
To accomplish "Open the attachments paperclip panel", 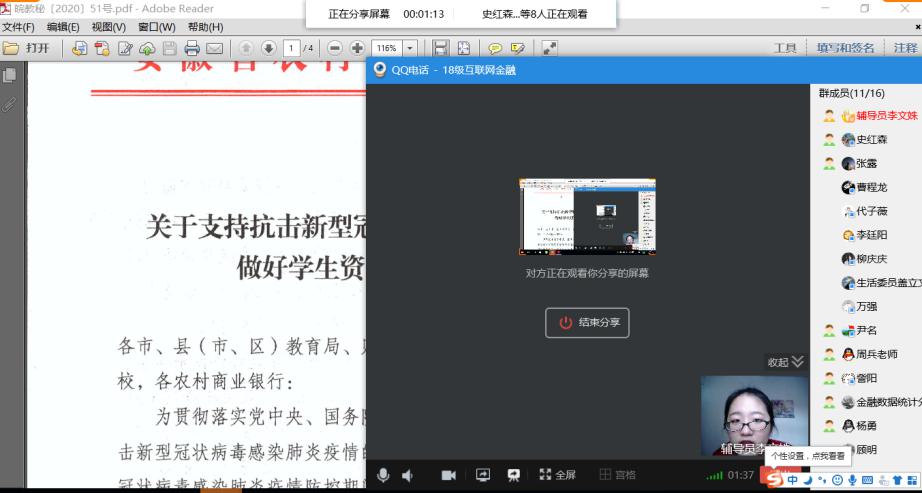I will click(10, 102).
